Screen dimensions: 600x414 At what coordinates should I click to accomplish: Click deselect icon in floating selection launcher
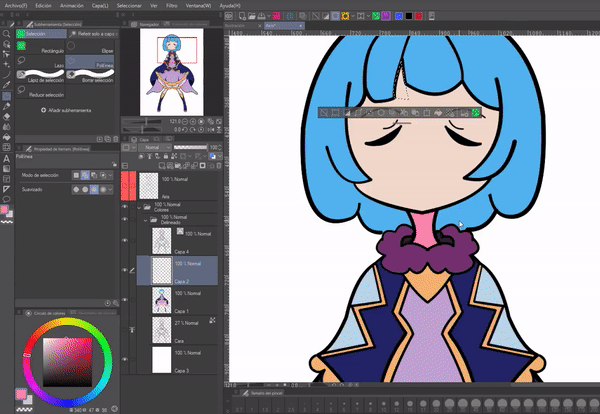324,112
